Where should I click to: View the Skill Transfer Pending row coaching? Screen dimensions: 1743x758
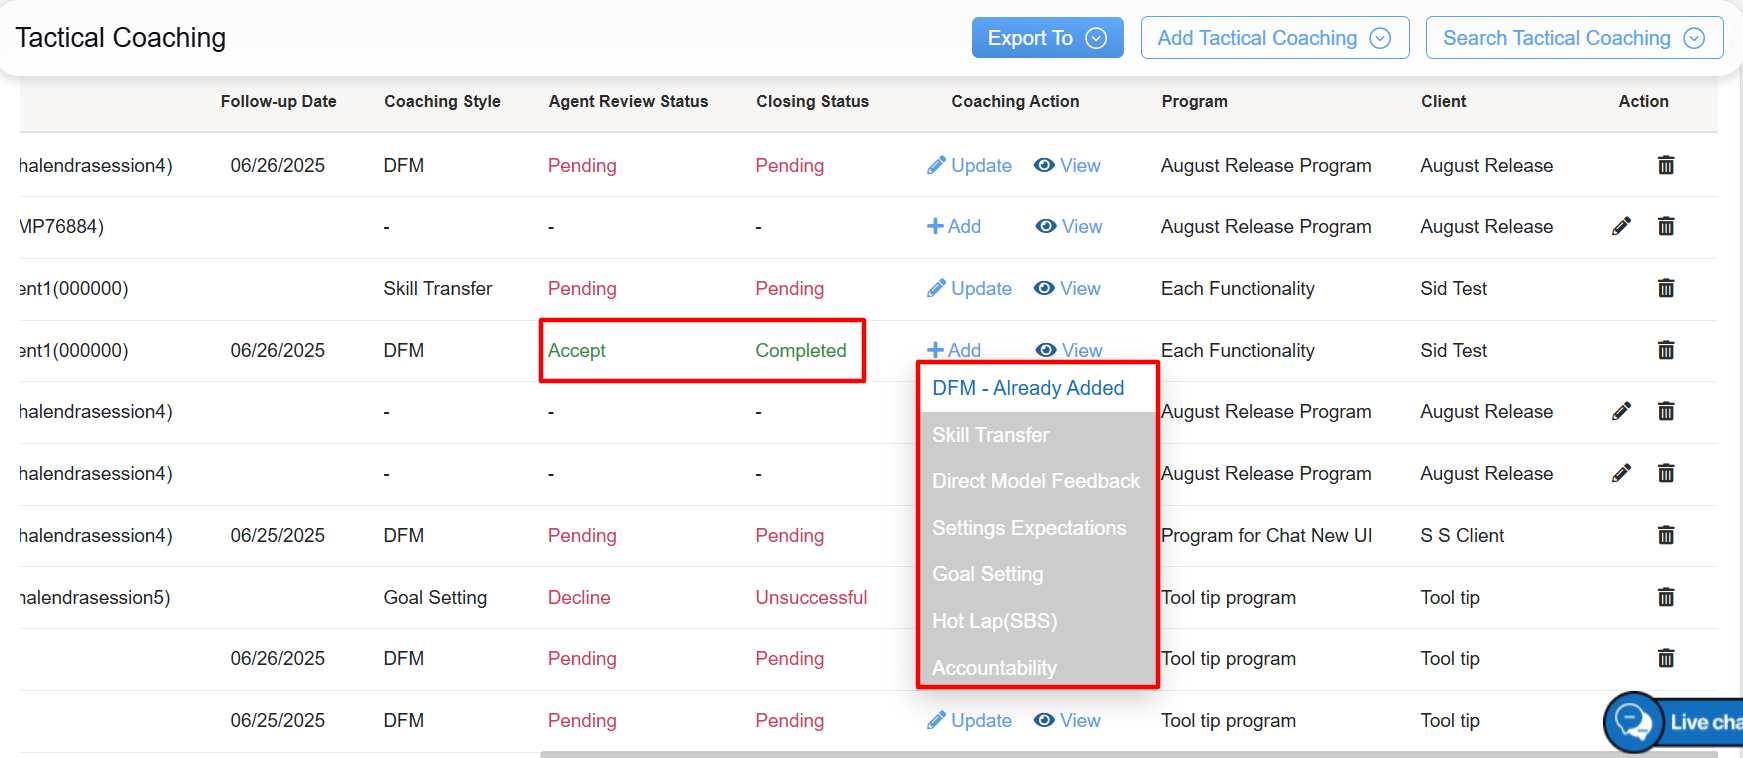(1067, 288)
